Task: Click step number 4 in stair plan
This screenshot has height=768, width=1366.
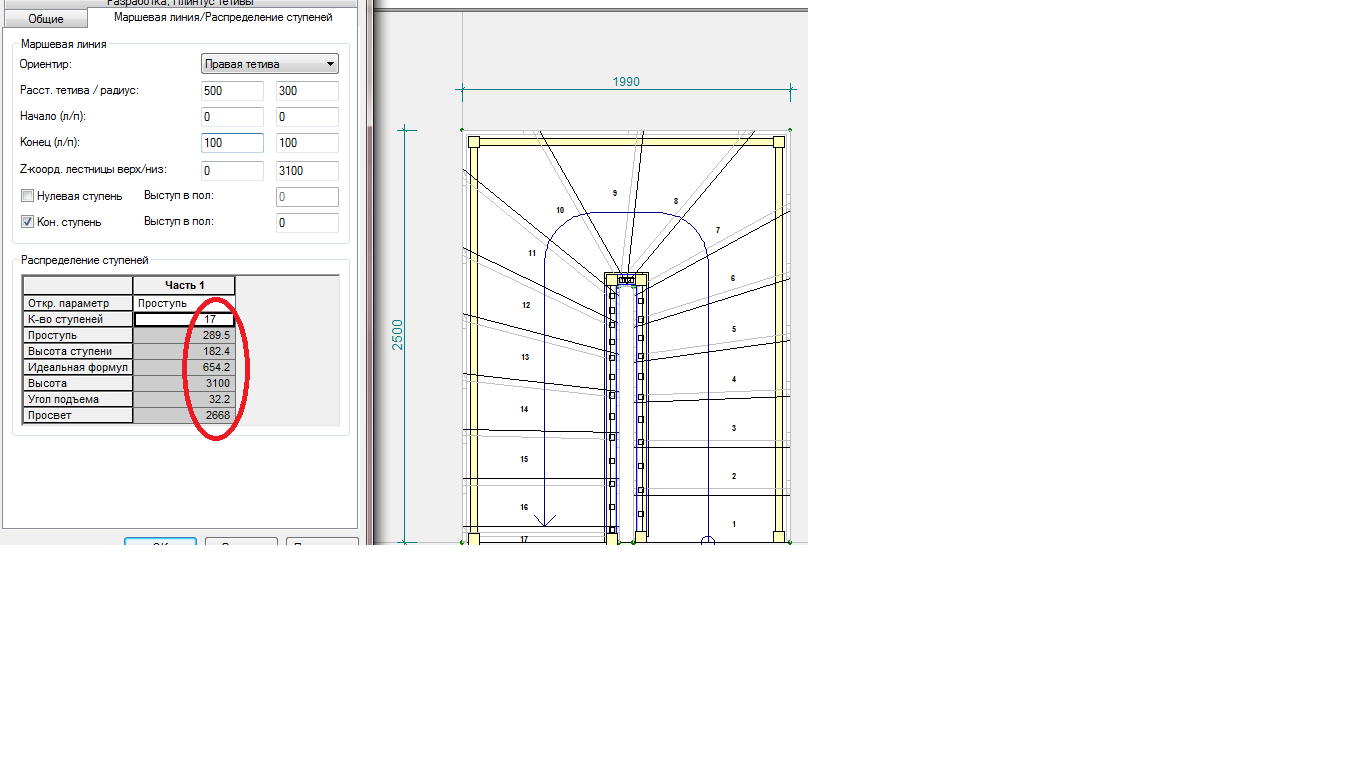Action: pyautogui.click(x=734, y=379)
